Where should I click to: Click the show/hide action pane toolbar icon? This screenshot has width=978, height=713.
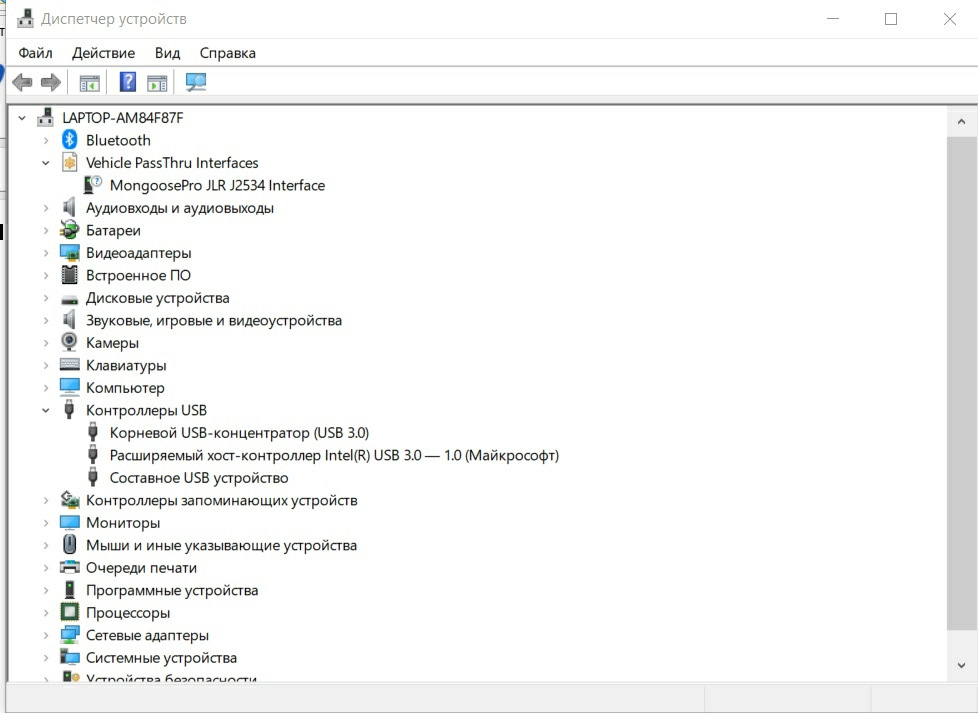pyautogui.click(x=157, y=82)
